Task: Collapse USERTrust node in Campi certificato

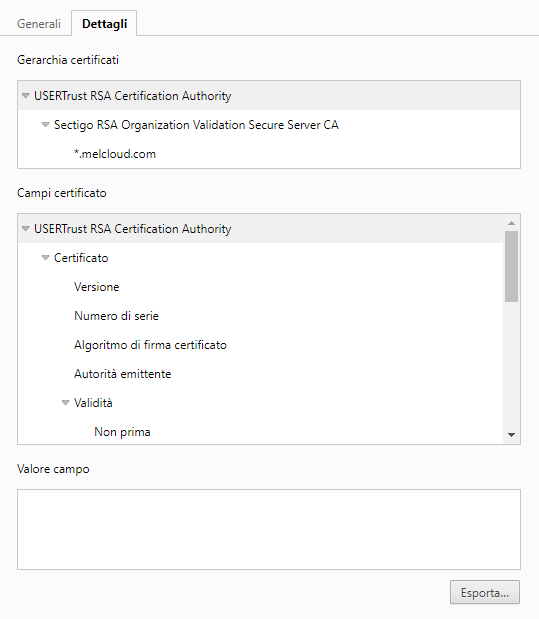Action: [26, 229]
